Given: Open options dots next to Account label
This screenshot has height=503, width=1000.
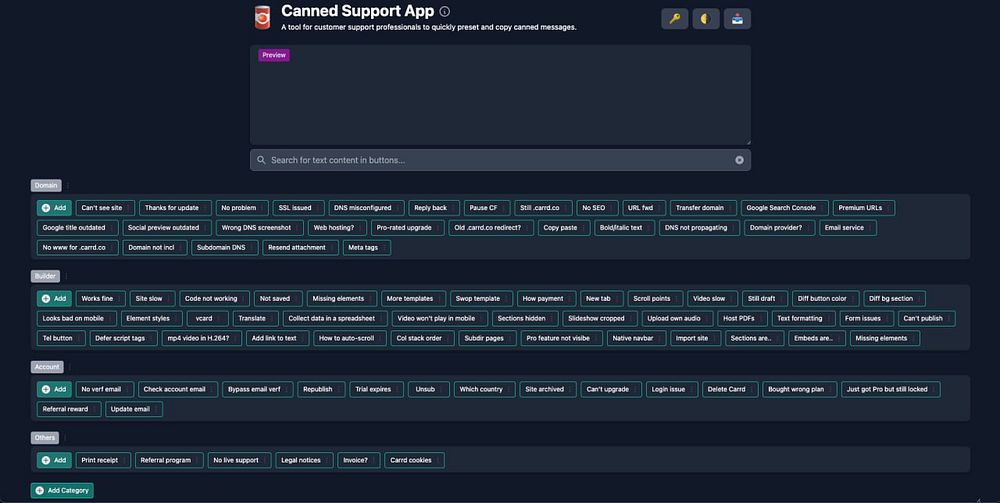Looking at the screenshot, I should point(70,367).
